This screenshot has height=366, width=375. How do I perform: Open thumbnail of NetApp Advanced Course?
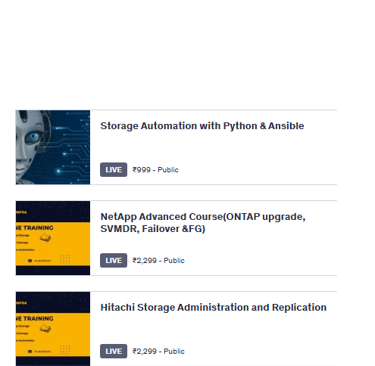click(53, 238)
